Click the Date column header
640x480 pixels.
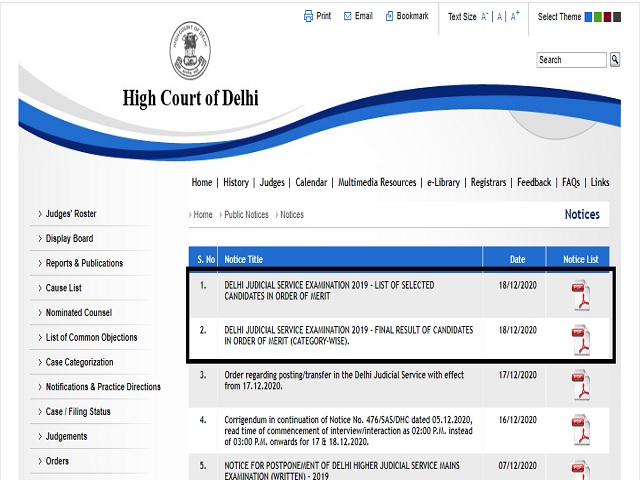(517, 259)
